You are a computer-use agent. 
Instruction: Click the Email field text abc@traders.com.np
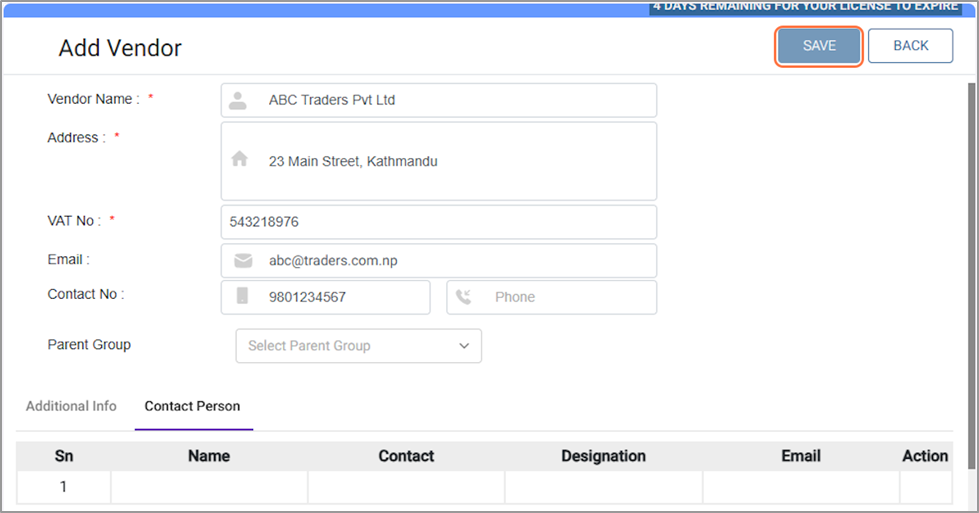pos(333,261)
